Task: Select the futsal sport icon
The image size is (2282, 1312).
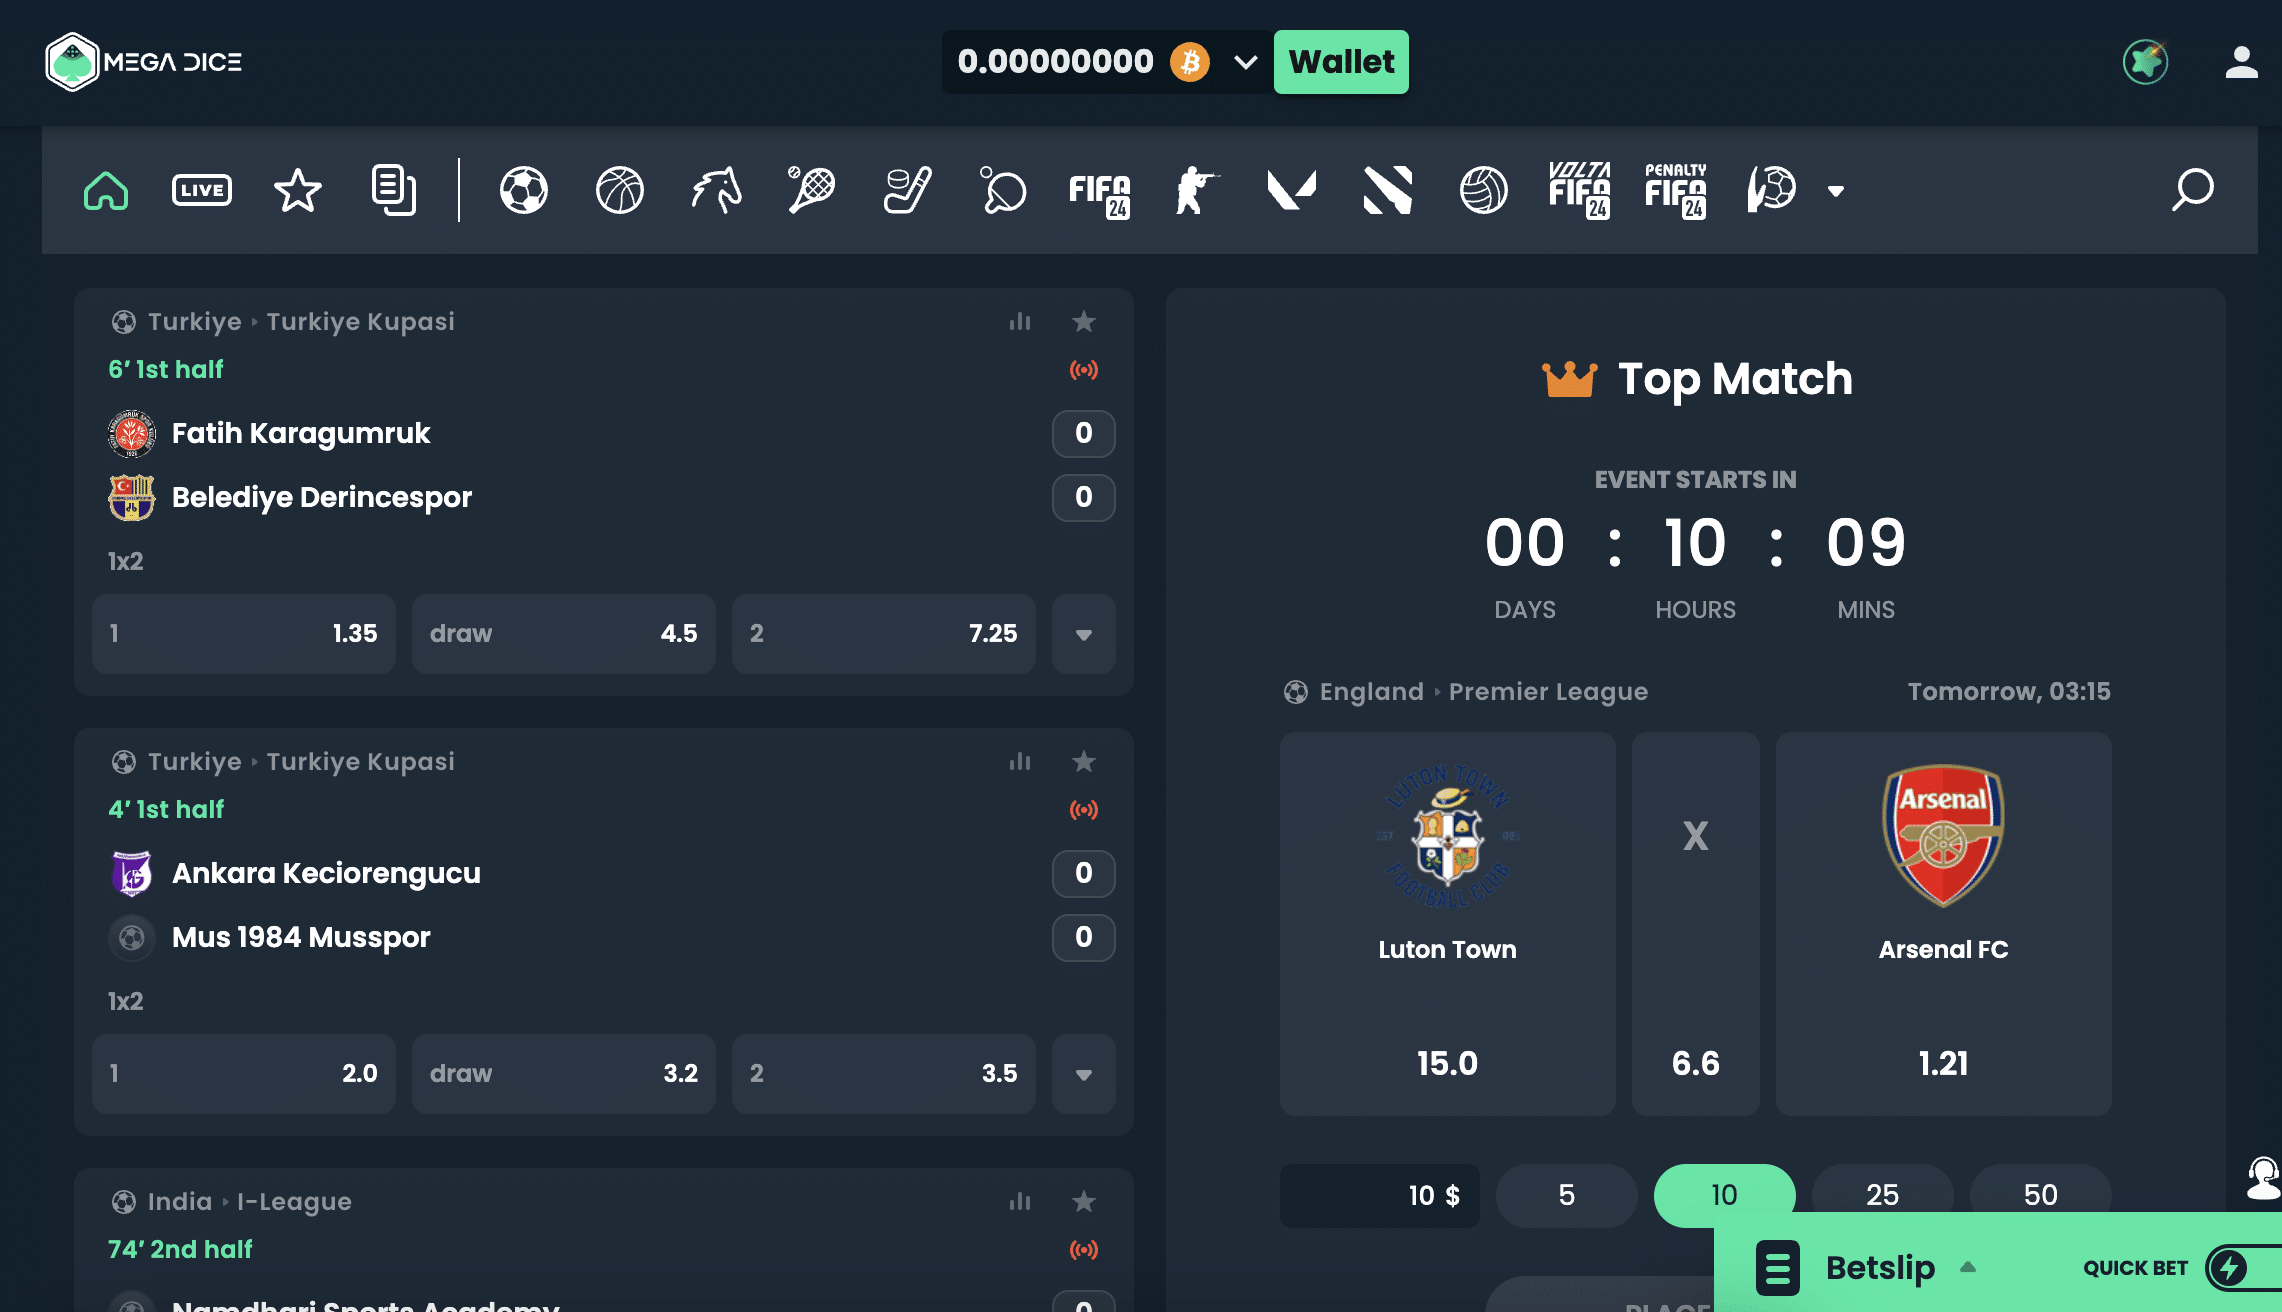Action: (x=1772, y=190)
